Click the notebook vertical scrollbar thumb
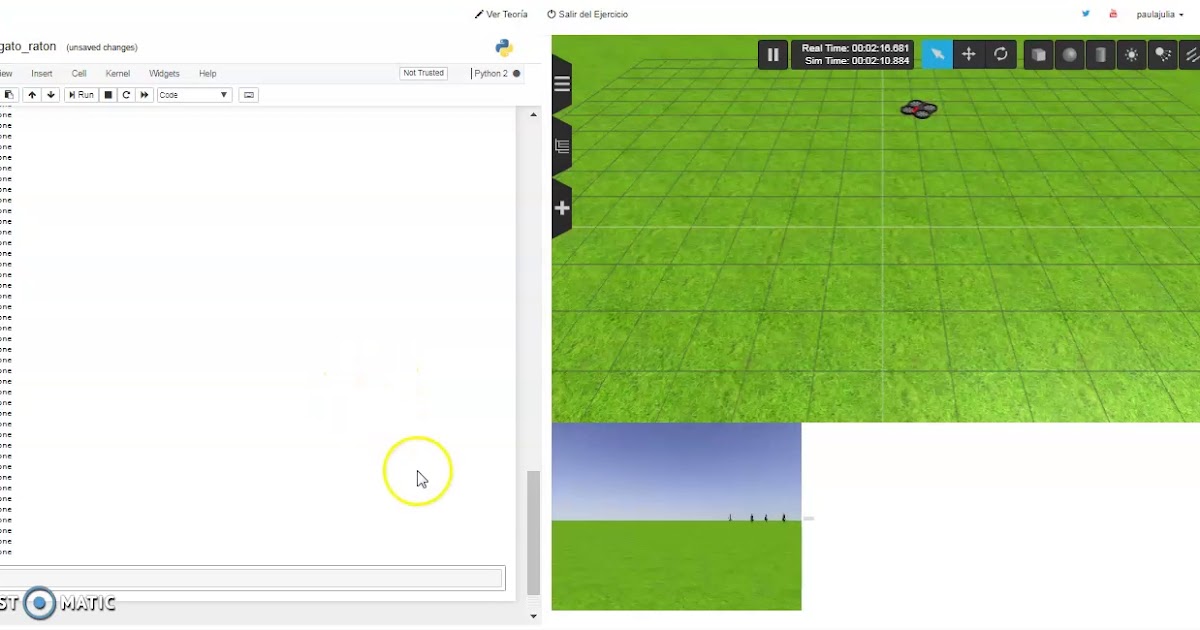The width and height of the screenshot is (1200, 630). coord(533,533)
